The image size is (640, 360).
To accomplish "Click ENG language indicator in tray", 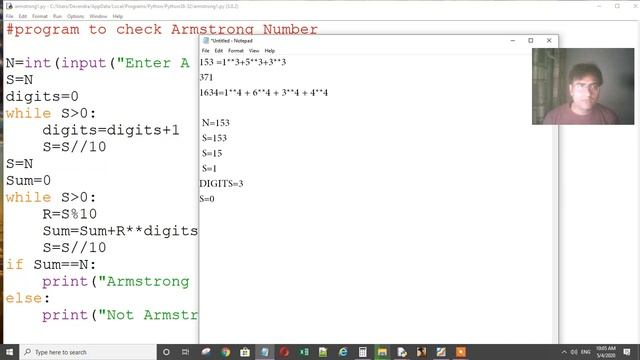I will click(586, 352).
